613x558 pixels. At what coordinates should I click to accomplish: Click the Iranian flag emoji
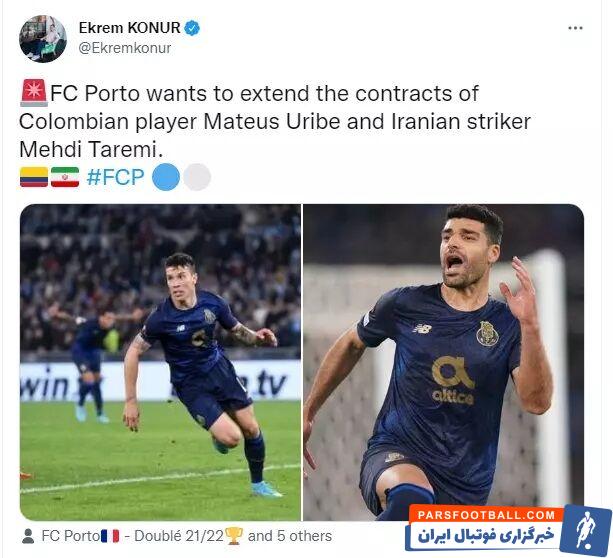[65, 177]
